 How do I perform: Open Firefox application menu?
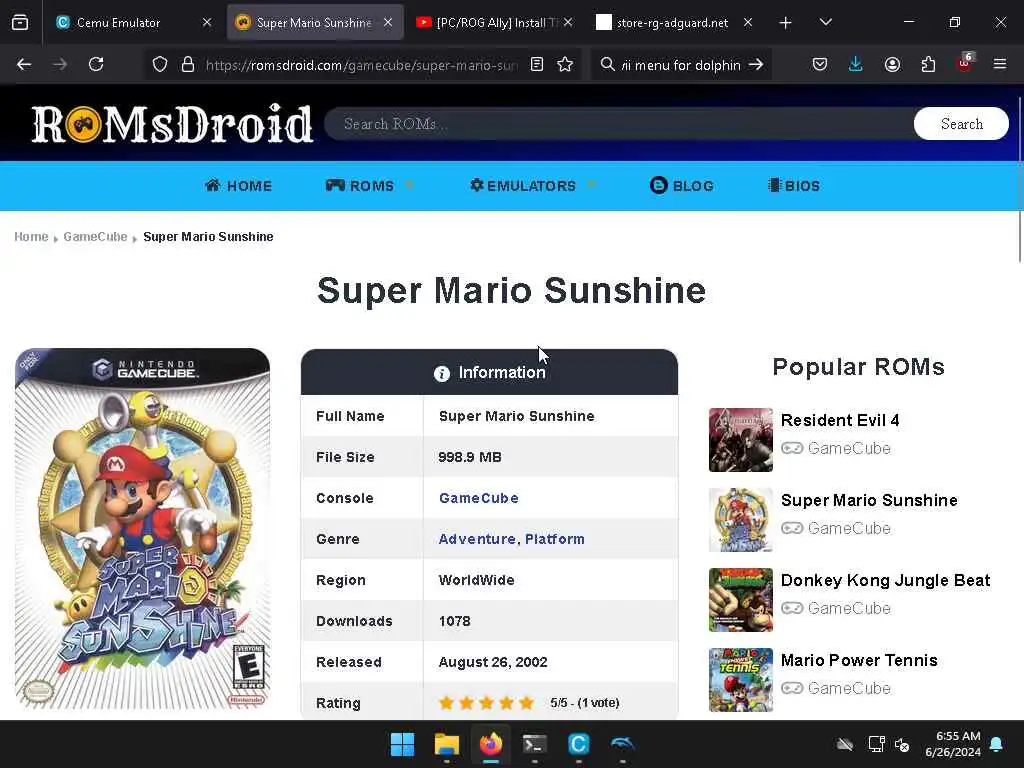click(x=1000, y=64)
